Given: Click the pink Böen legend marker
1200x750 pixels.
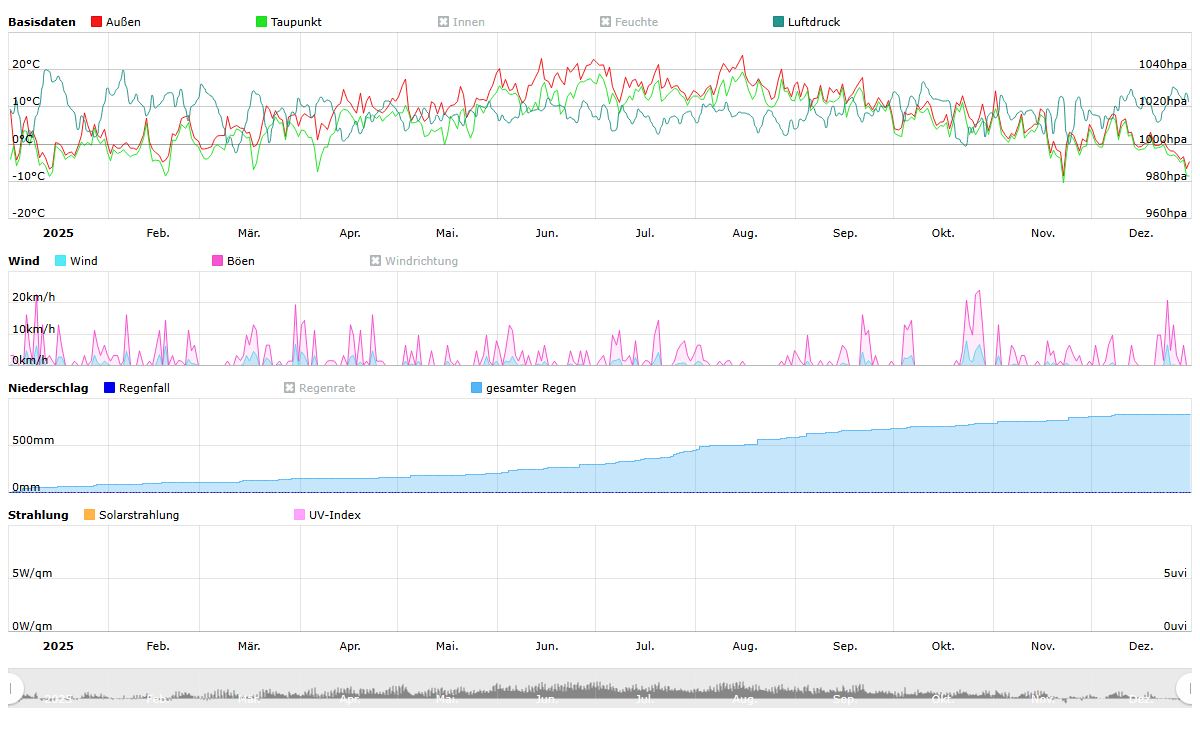Looking at the screenshot, I should pos(218,261).
